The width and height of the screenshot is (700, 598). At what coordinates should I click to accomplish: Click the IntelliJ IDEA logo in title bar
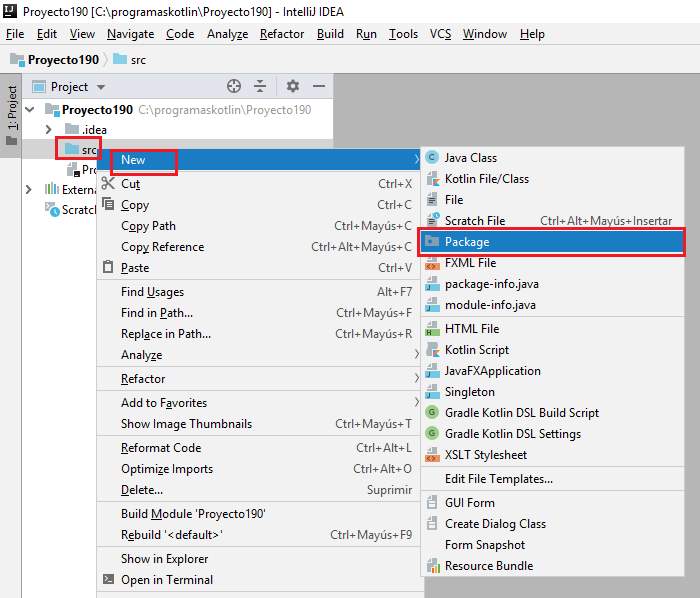coord(9,11)
